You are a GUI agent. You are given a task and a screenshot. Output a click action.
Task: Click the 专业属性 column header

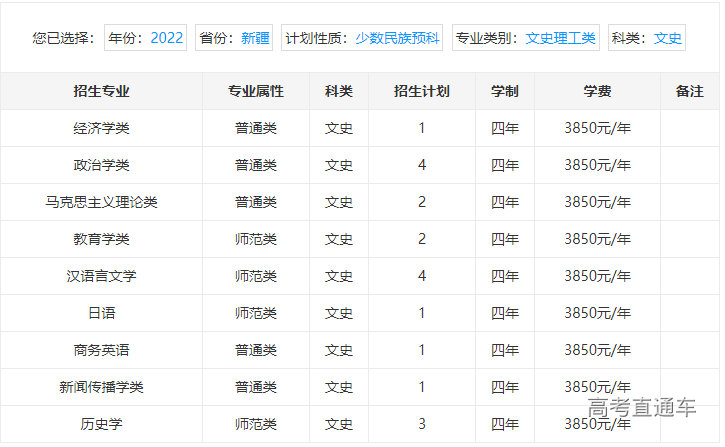coord(256,91)
